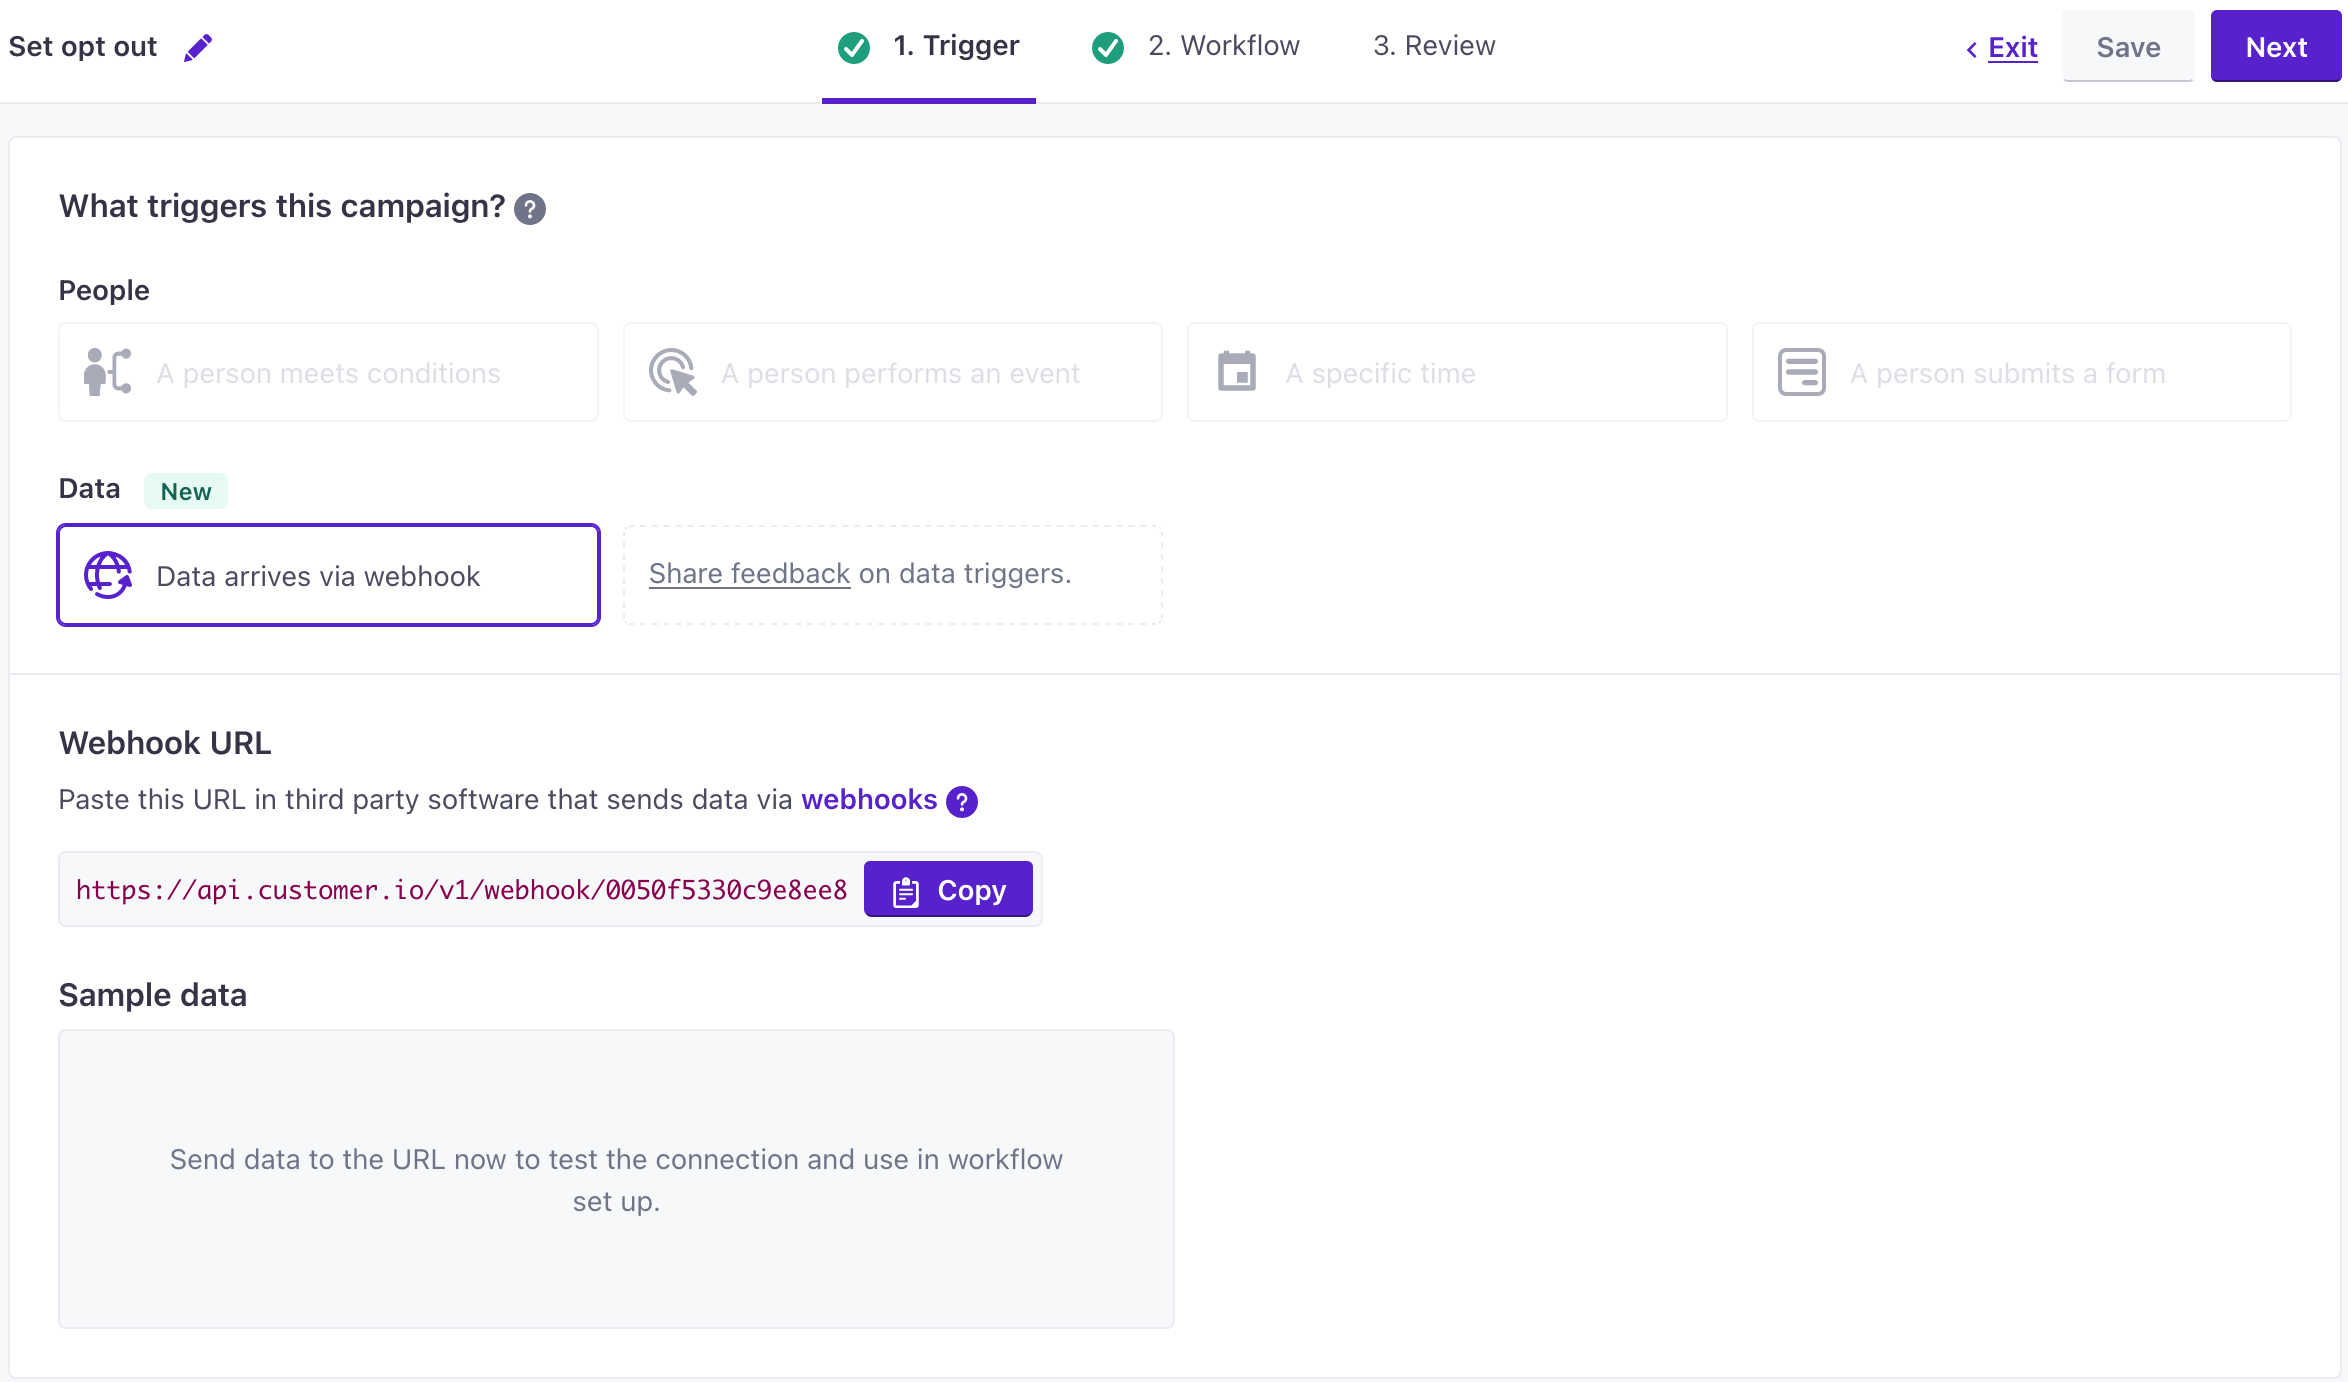
Task: Click the webhook URL input field
Action: 462,888
